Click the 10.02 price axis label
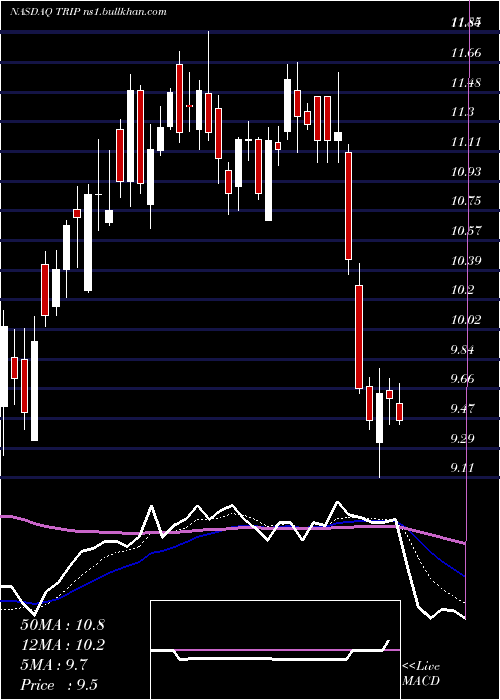The image size is (500, 700). coord(466,320)
